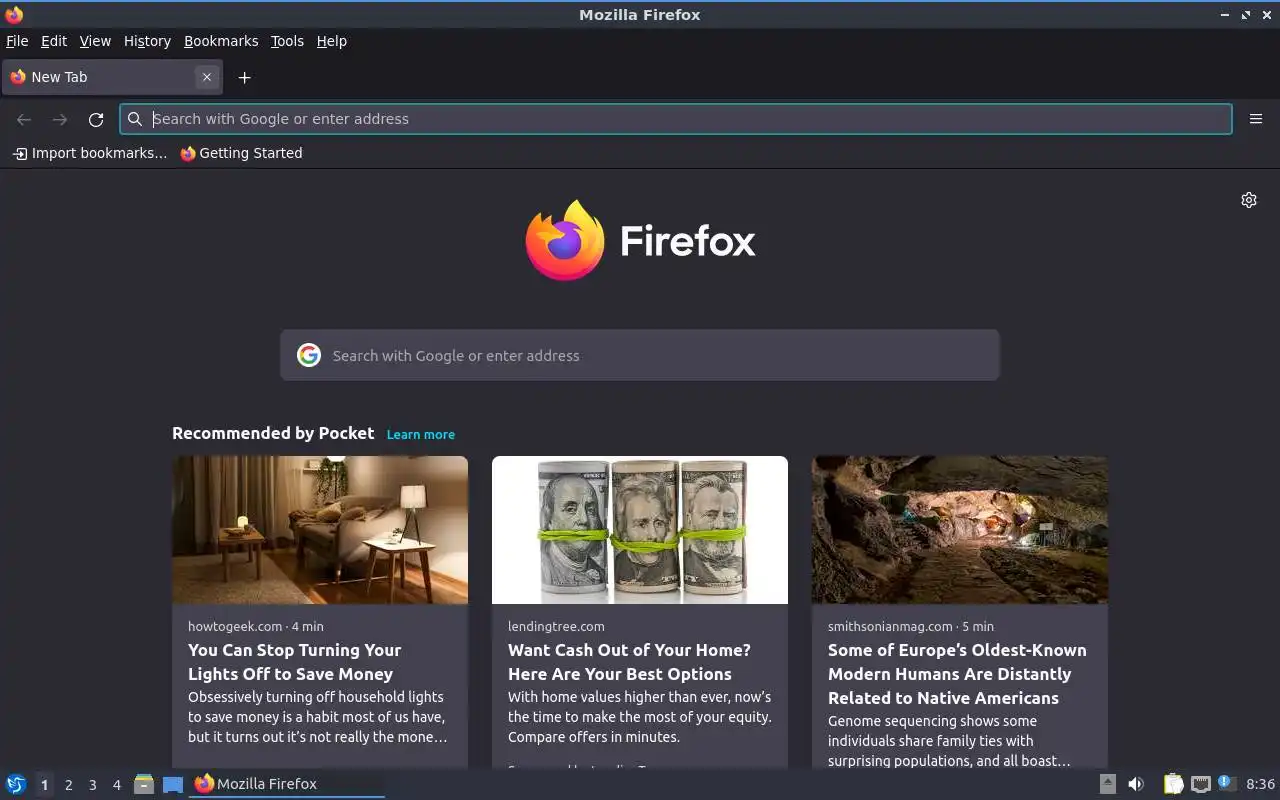Switch to workspace 2 in taskbar
This screenshot has width=1280, height=800.
click(x=68, y=785)
